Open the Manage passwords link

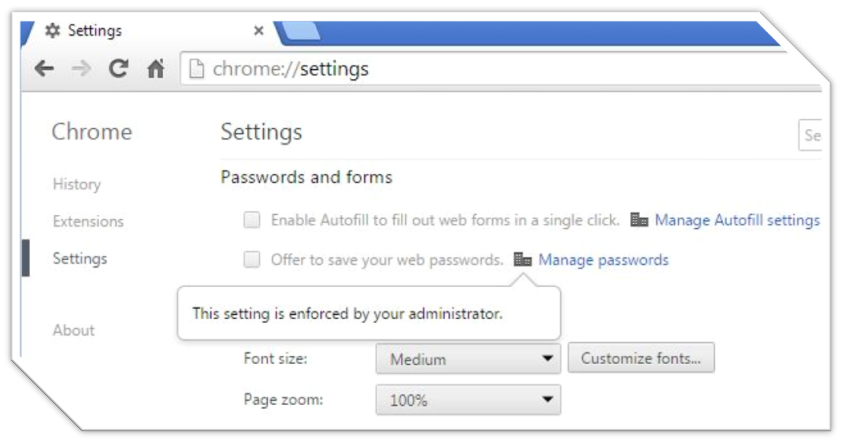click(x=603, y=260)
